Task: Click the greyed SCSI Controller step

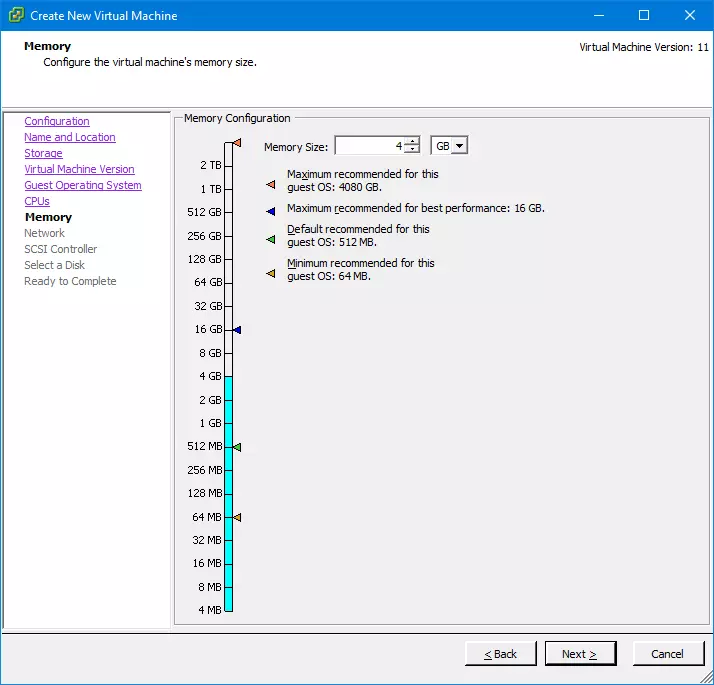Action: pos(61,249)
